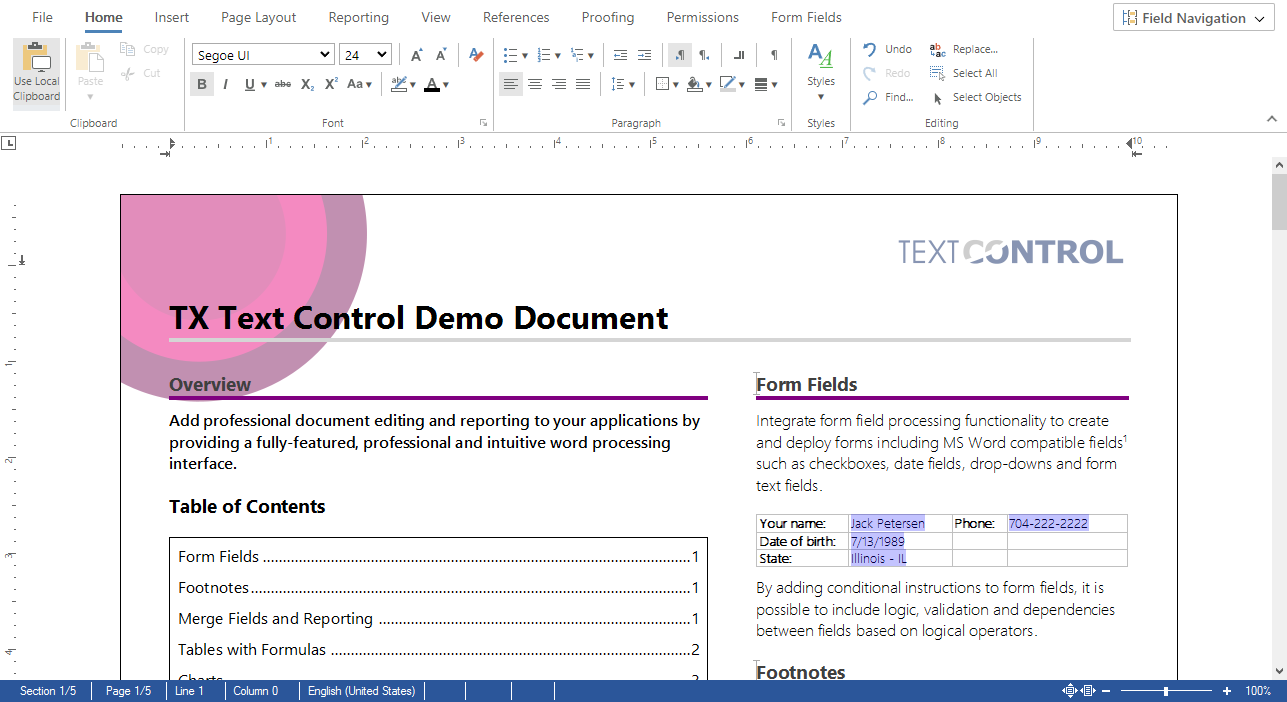Increase paragraph indent

644,55
